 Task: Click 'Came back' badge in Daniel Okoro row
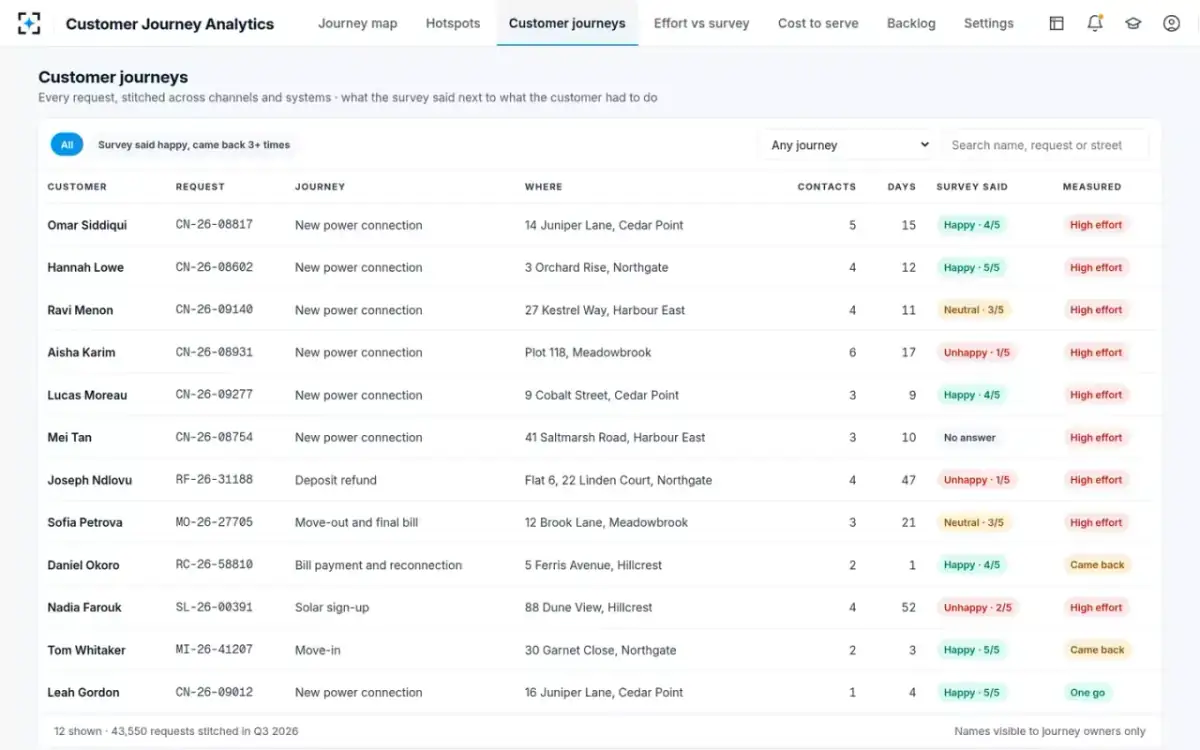[1097, 565]
